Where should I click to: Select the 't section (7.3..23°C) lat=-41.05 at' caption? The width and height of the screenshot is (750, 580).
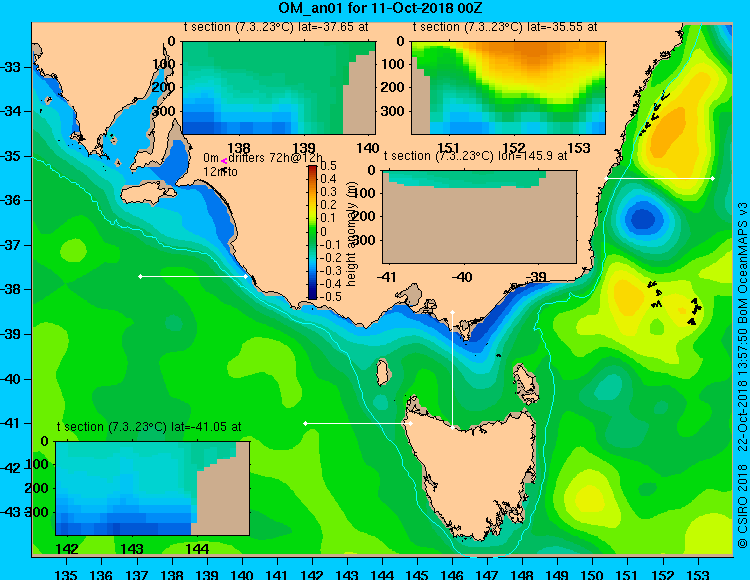149,427
